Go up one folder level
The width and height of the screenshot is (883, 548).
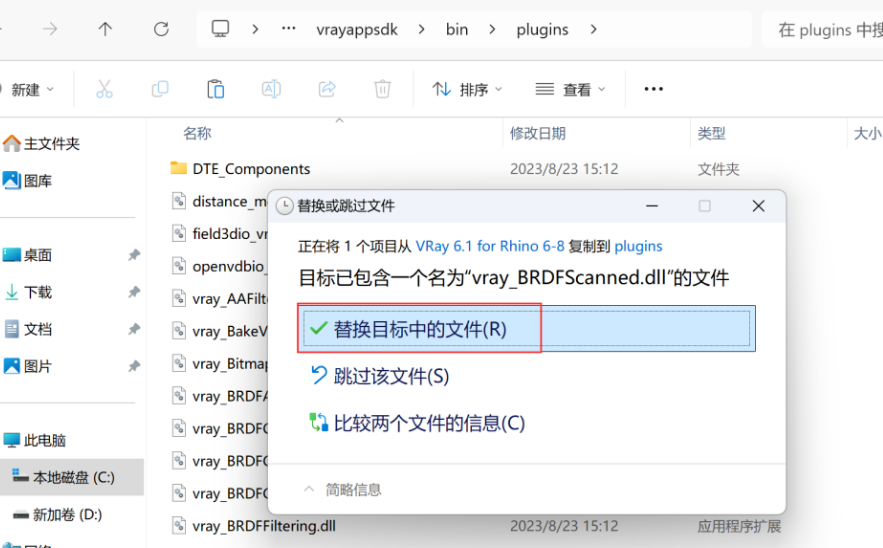click(x=105, y=29)
